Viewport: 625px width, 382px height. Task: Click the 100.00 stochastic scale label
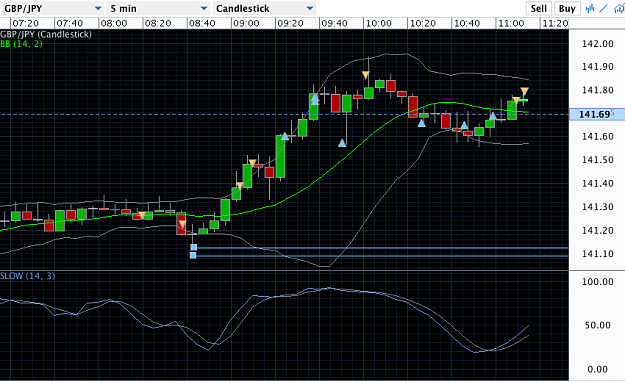click(x=597, y=282)
